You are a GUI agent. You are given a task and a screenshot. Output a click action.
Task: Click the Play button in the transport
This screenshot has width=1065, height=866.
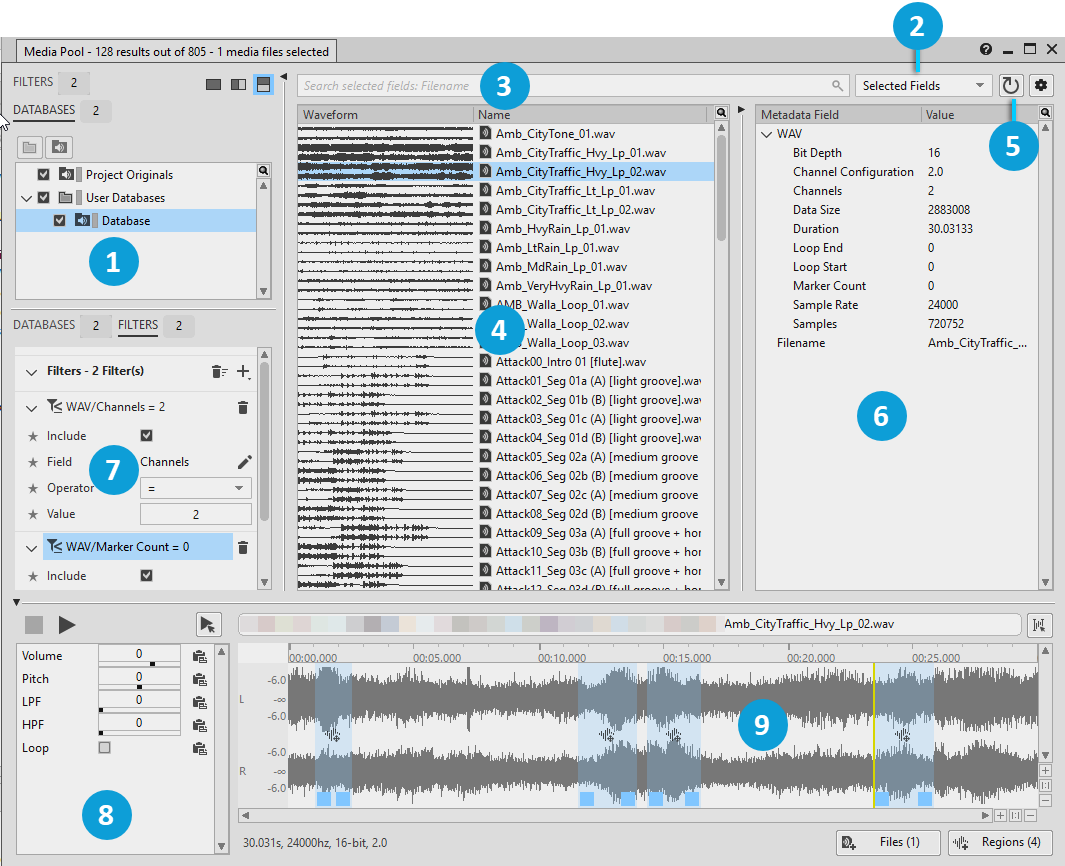coord(67,625)
